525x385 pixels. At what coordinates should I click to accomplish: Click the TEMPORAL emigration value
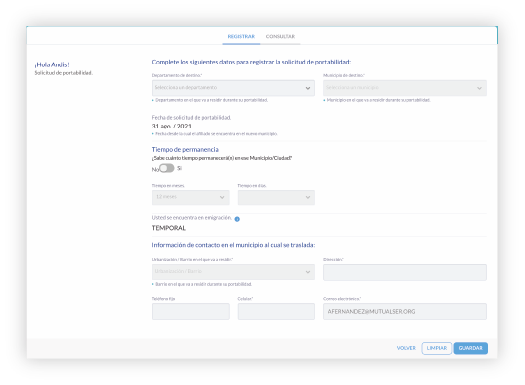169,228
